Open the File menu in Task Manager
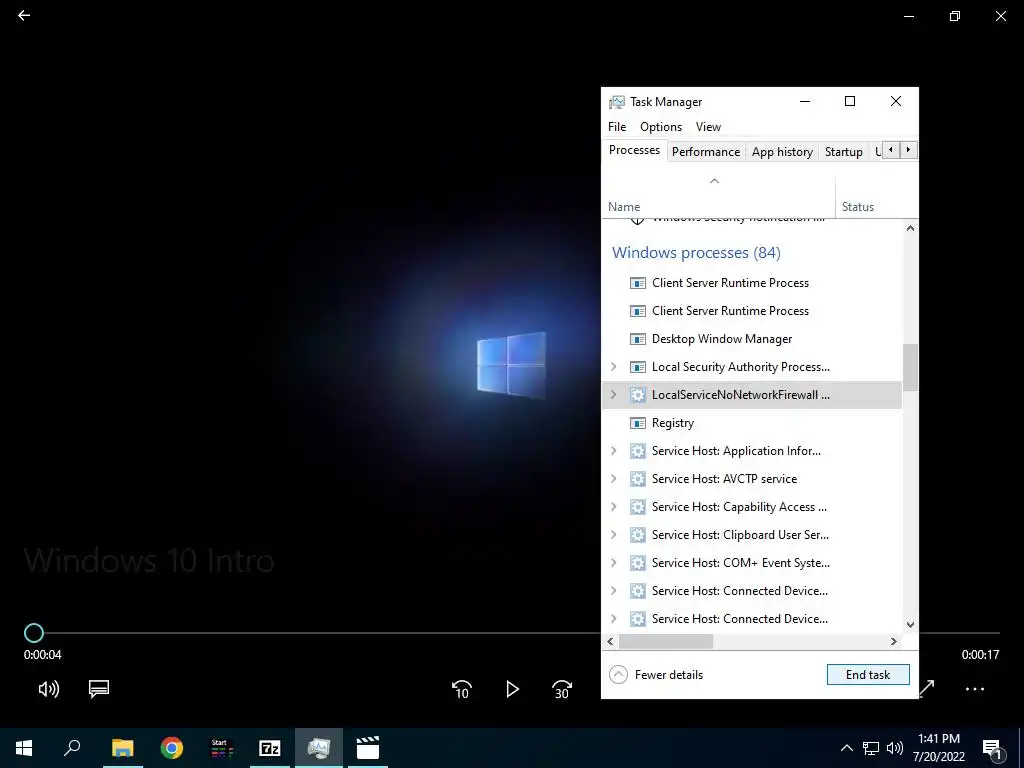Viewport: 1024px width, 768px height. tap(616, 127)
